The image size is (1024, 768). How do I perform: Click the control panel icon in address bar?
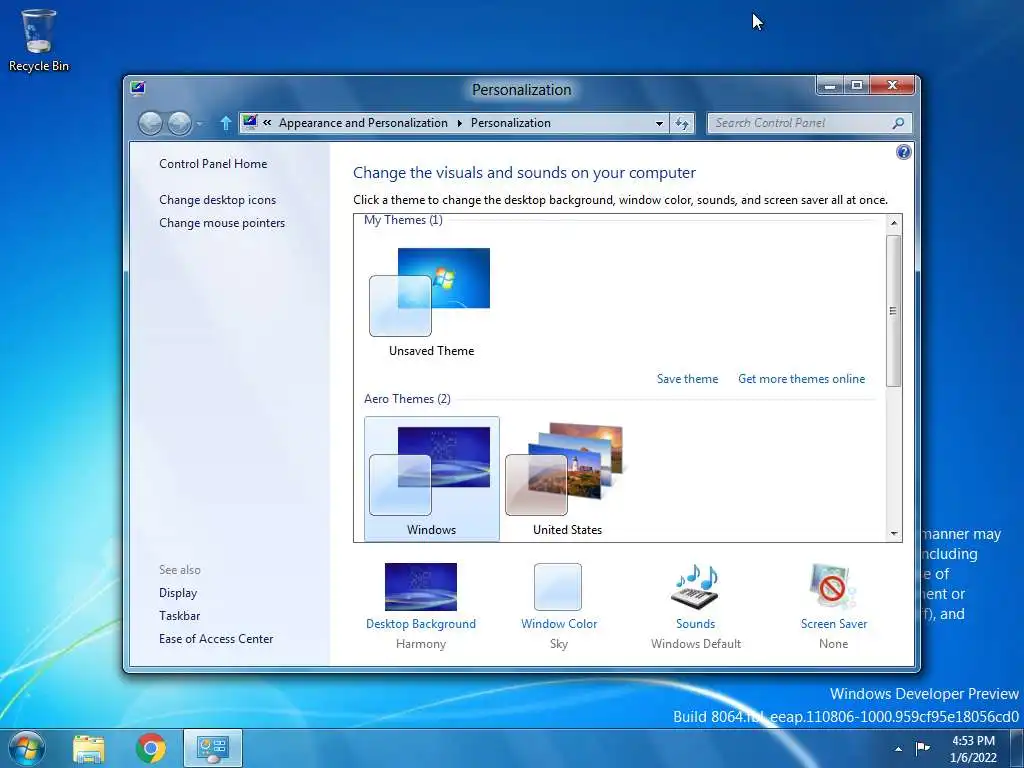pos(250,122)
